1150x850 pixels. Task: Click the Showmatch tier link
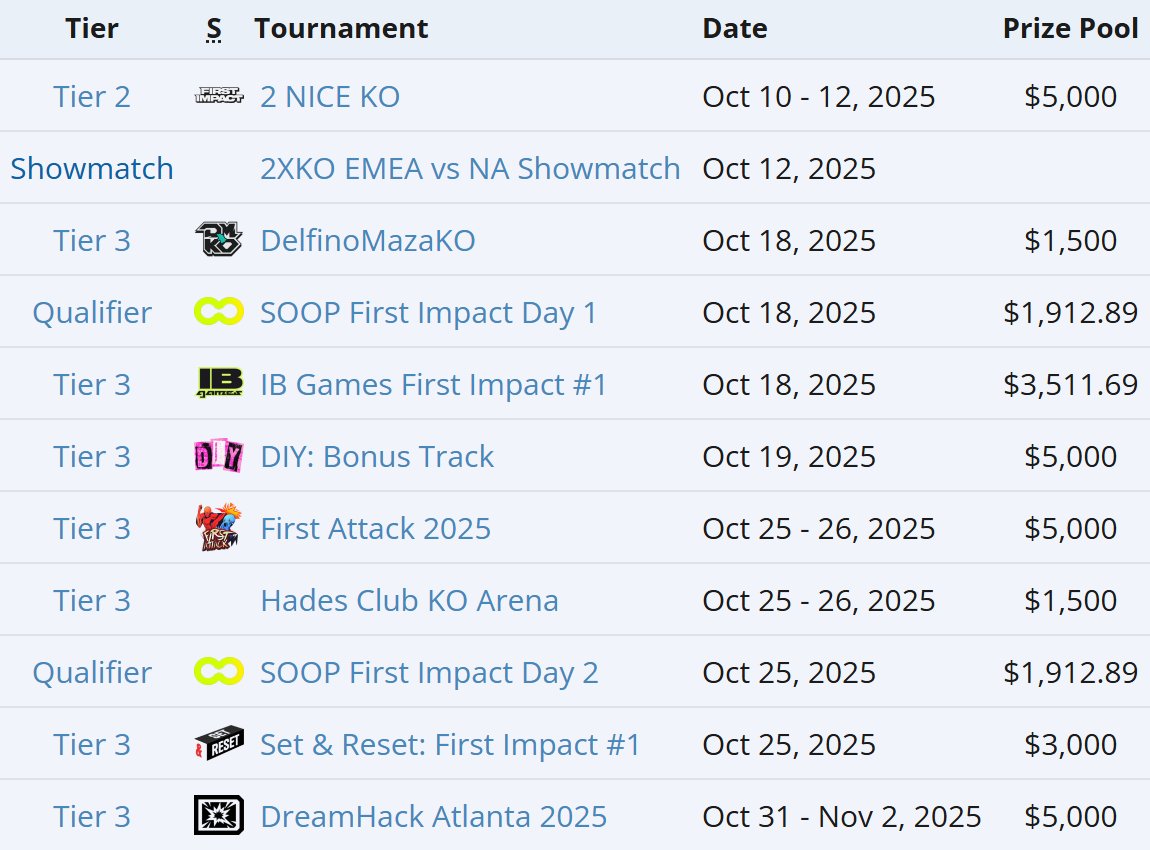click(92, 169)
